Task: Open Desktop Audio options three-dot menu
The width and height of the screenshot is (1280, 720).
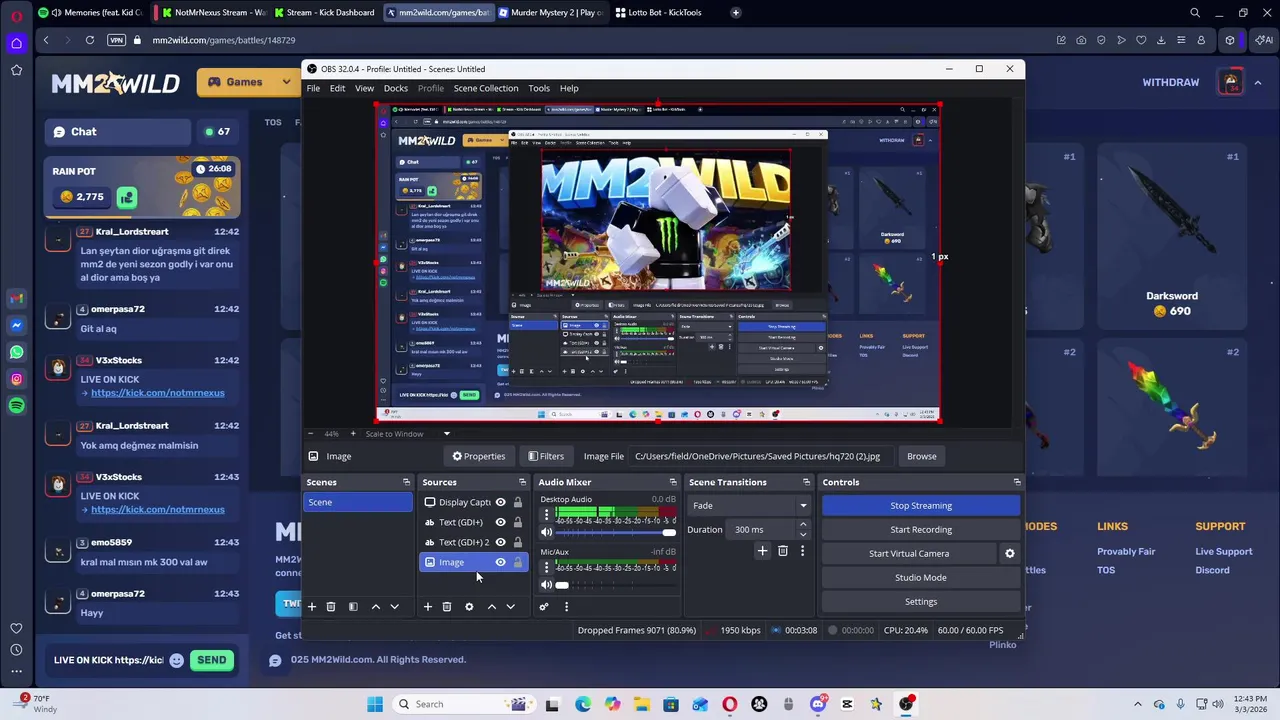Action: (x=546, y=516)
